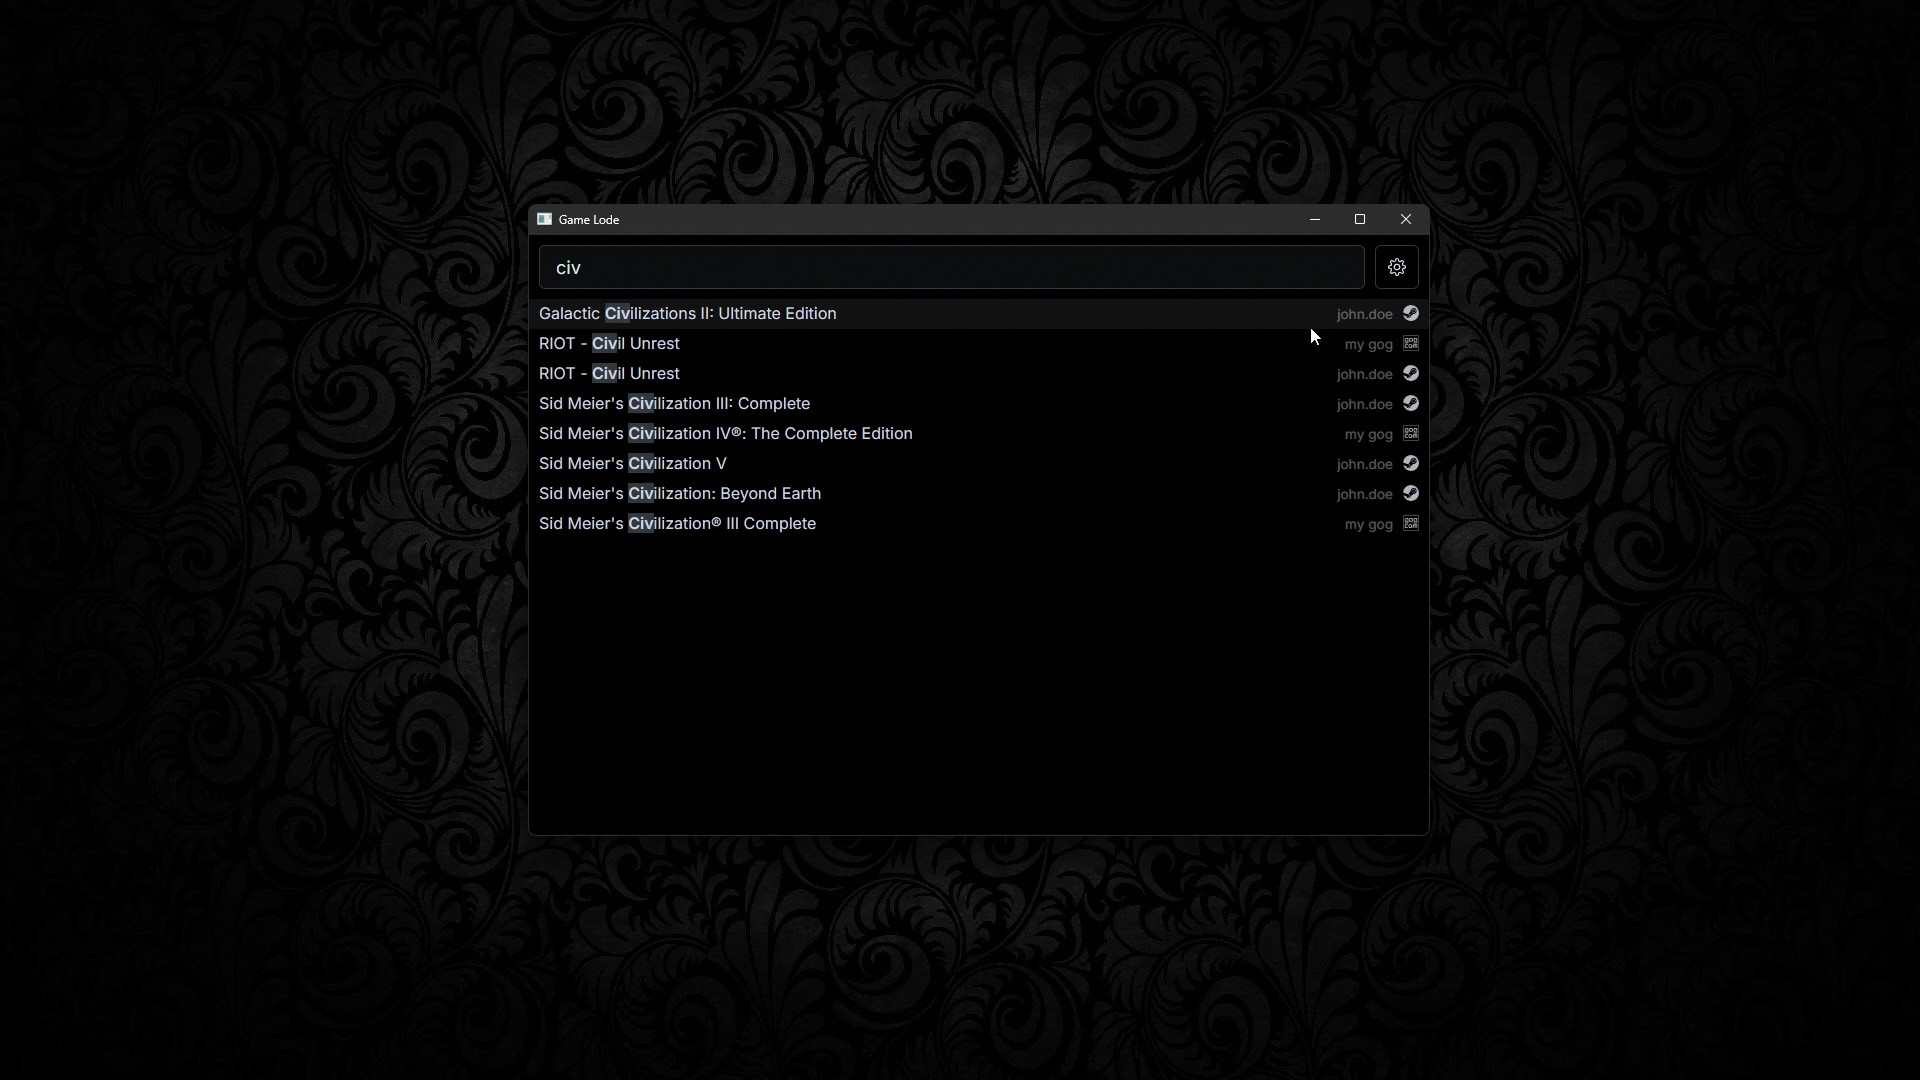The height and width of the screenshot is (1080, 1920).
Task: Click Steam icon on Civilization III: Complete row
Action: point(1410,404)
